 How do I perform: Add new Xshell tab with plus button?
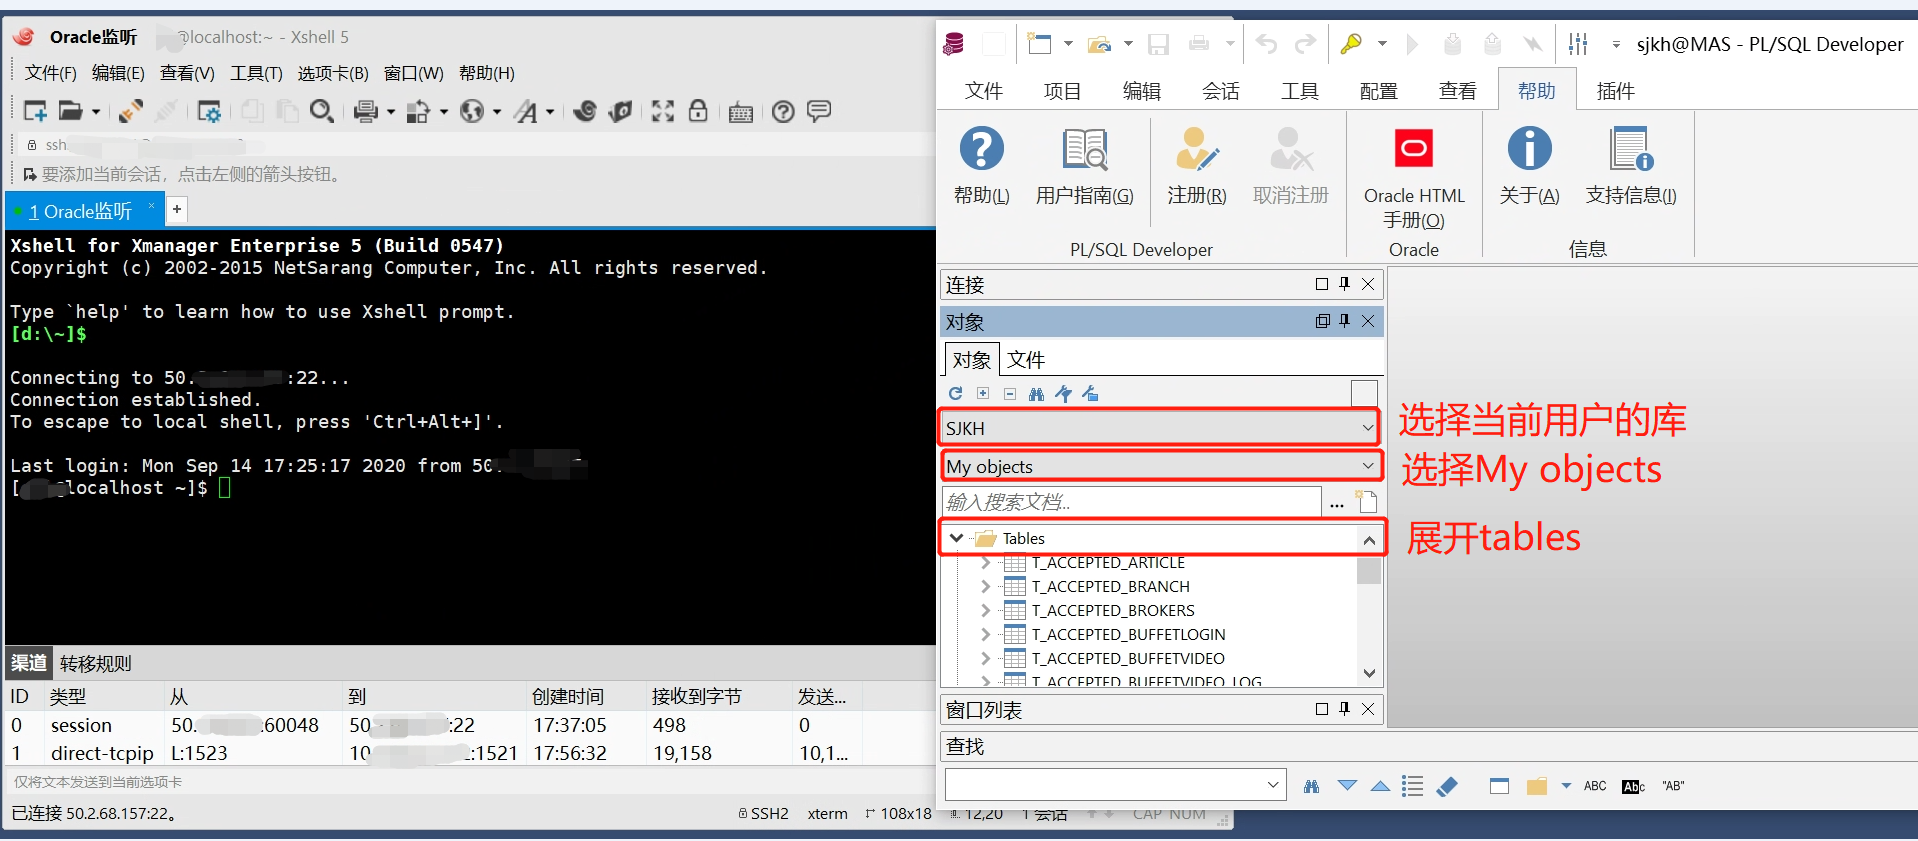177,209
